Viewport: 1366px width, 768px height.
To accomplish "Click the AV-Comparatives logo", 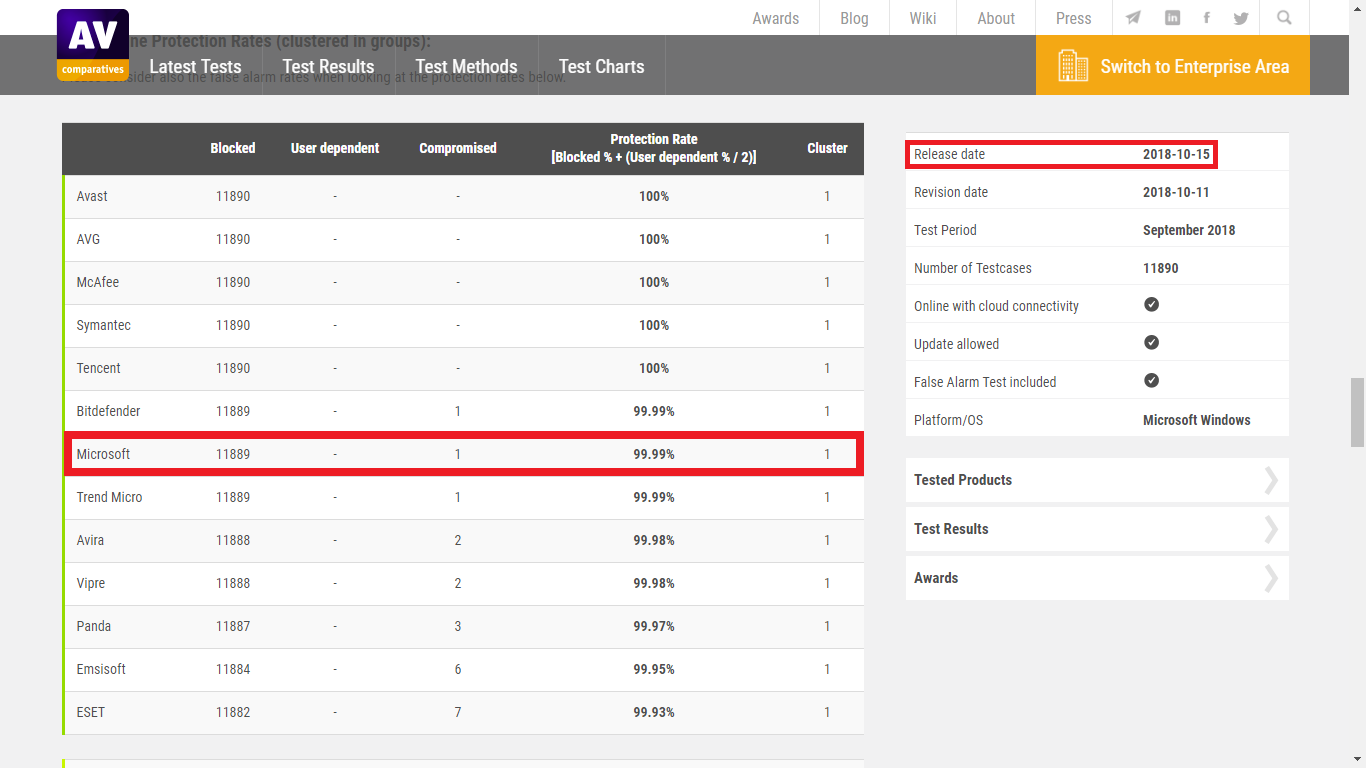I will (x=92, y=42).
